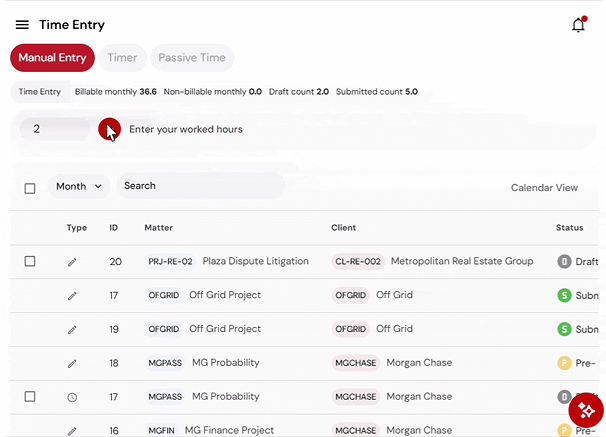Screen dimensions: 606x437
Task: Switch to Manual Entry tab
Action: click(x=52, y=58)
